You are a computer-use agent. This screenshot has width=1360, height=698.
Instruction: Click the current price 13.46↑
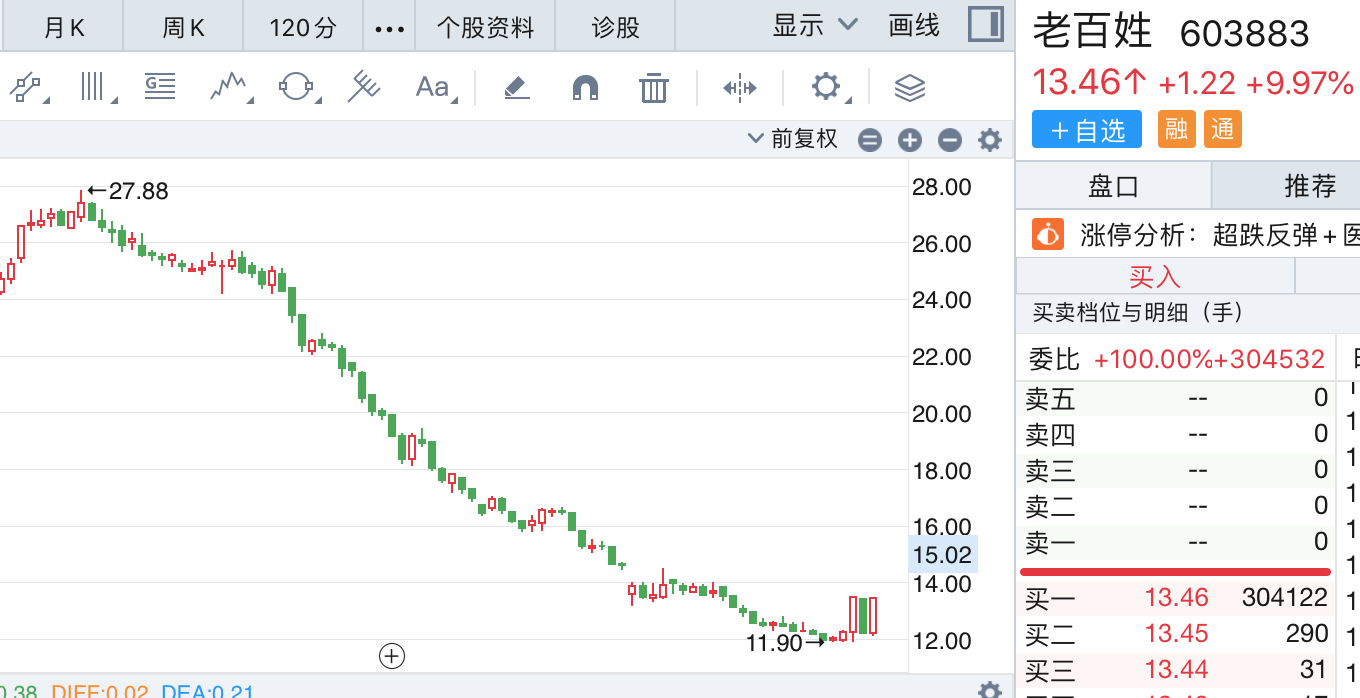click(1090, 82)
